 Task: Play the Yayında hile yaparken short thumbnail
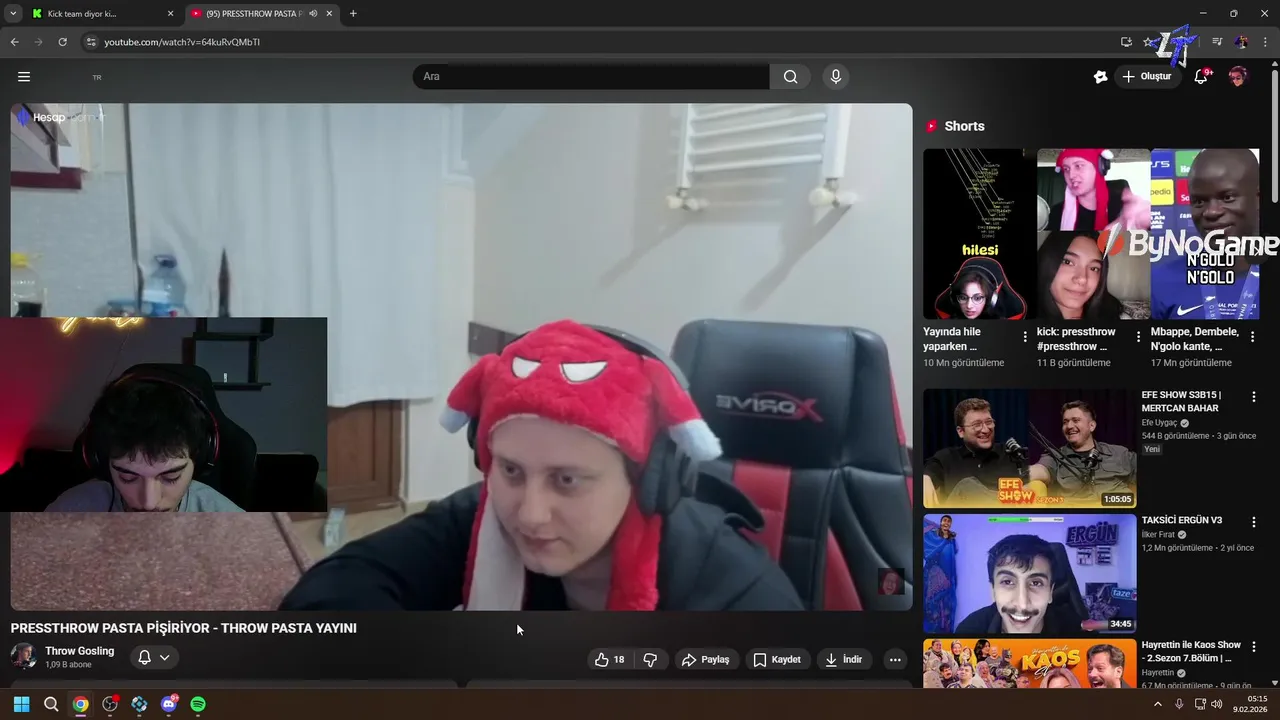(975, 234)
